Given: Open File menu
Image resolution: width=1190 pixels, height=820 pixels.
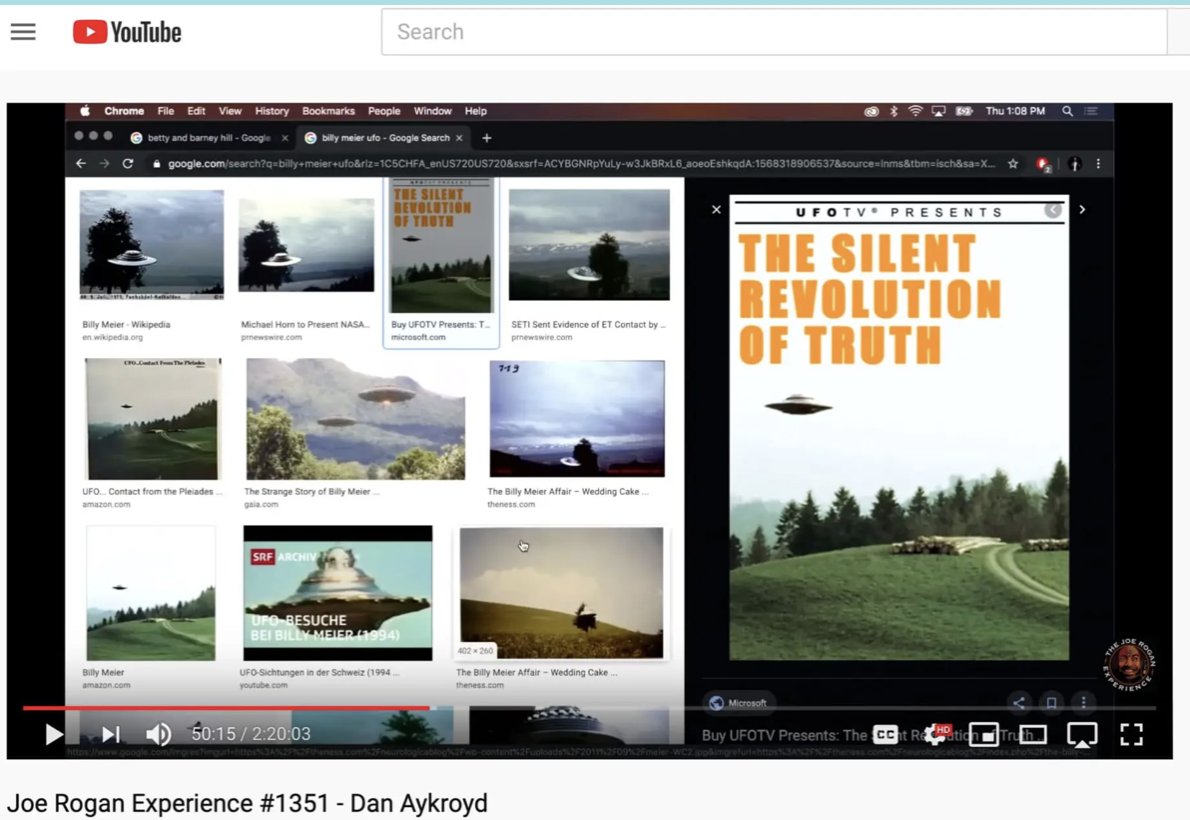Looking at the screenshot, I should (165, 111).
